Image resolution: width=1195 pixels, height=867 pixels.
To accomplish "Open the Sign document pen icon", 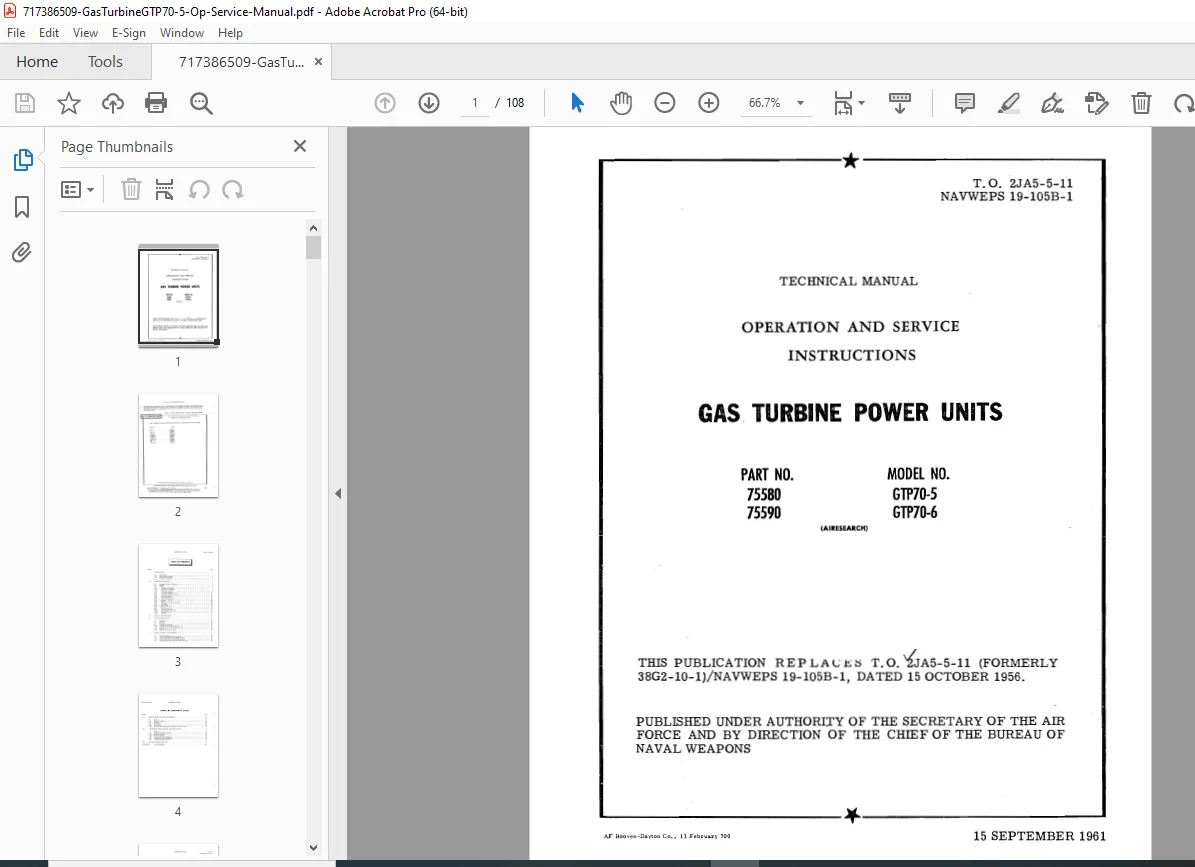I will tap(1052, 103).
